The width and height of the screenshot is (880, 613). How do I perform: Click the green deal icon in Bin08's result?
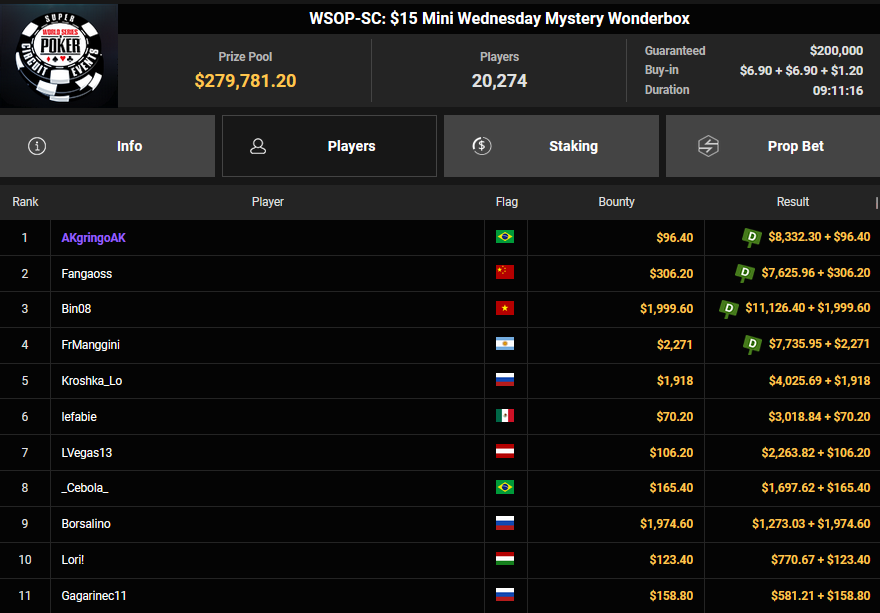[x=729, y=309]
